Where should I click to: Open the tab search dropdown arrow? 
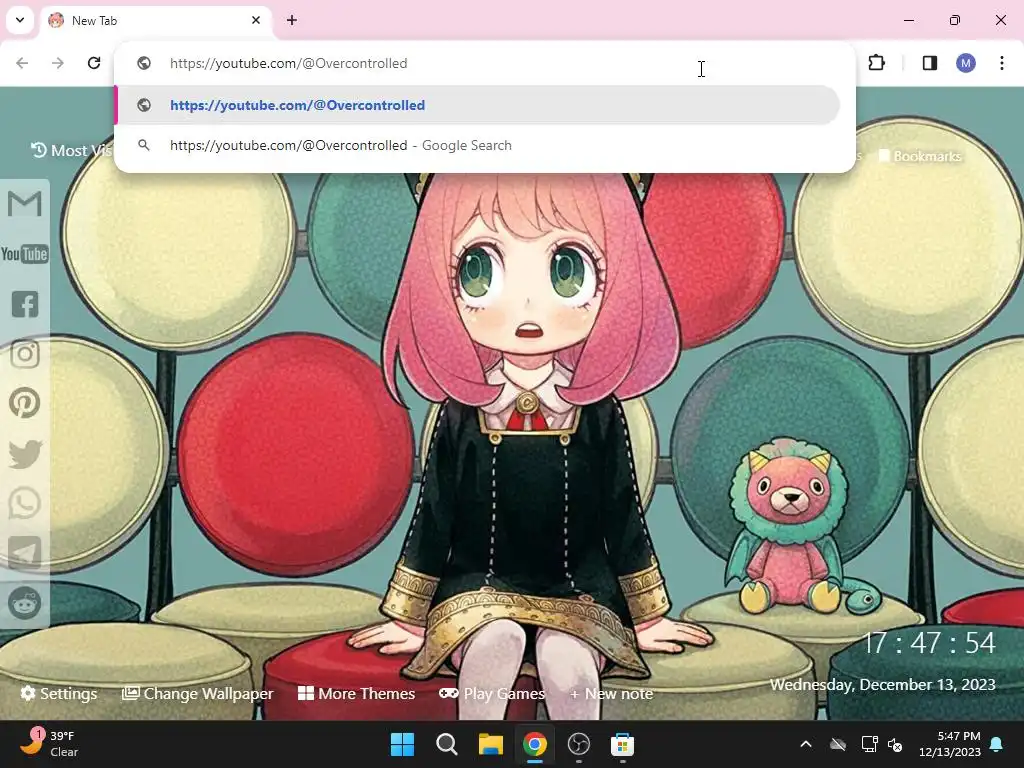[20, 20]
